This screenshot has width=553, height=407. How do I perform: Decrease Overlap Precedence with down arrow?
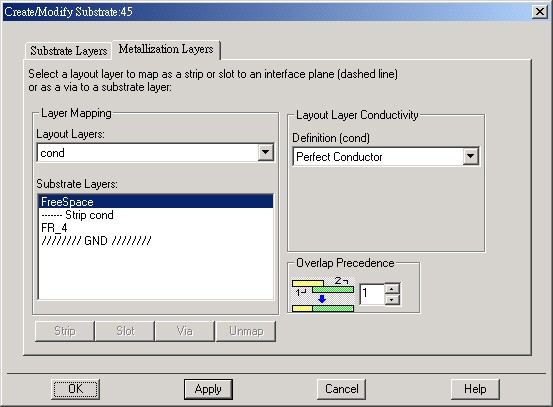click(392, 300)
